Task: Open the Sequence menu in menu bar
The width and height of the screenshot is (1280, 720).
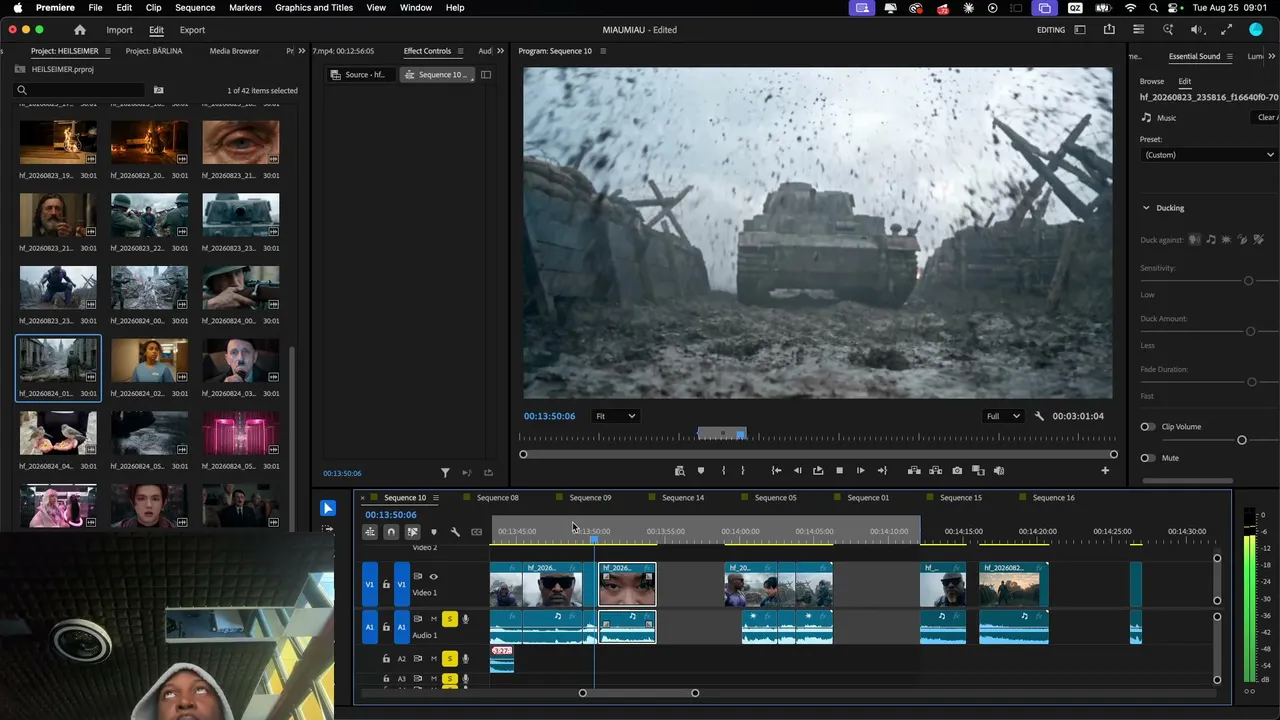Action: click(x=195, y=8)
